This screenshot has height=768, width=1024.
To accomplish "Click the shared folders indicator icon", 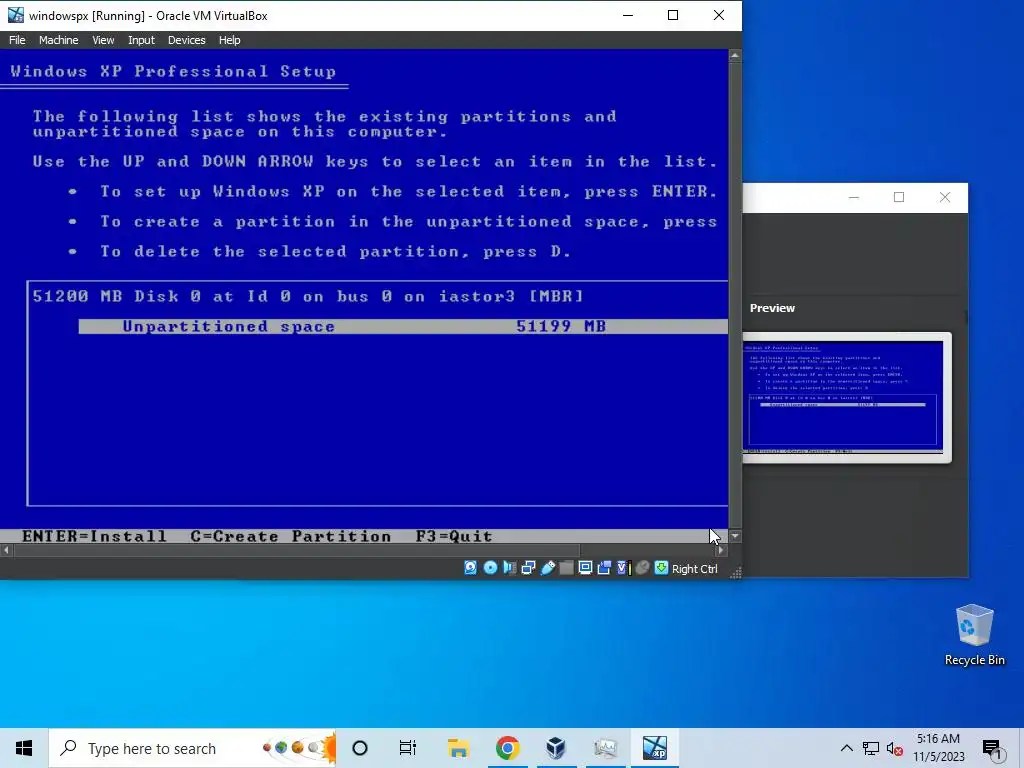I will [566, 568].
